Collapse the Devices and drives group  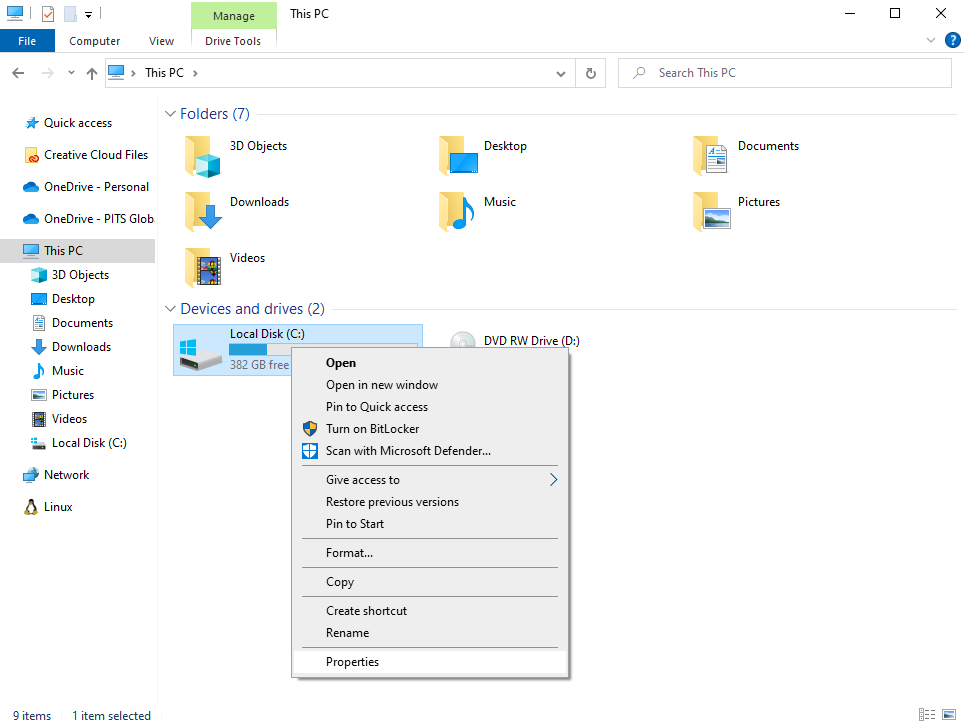(170, 309)
